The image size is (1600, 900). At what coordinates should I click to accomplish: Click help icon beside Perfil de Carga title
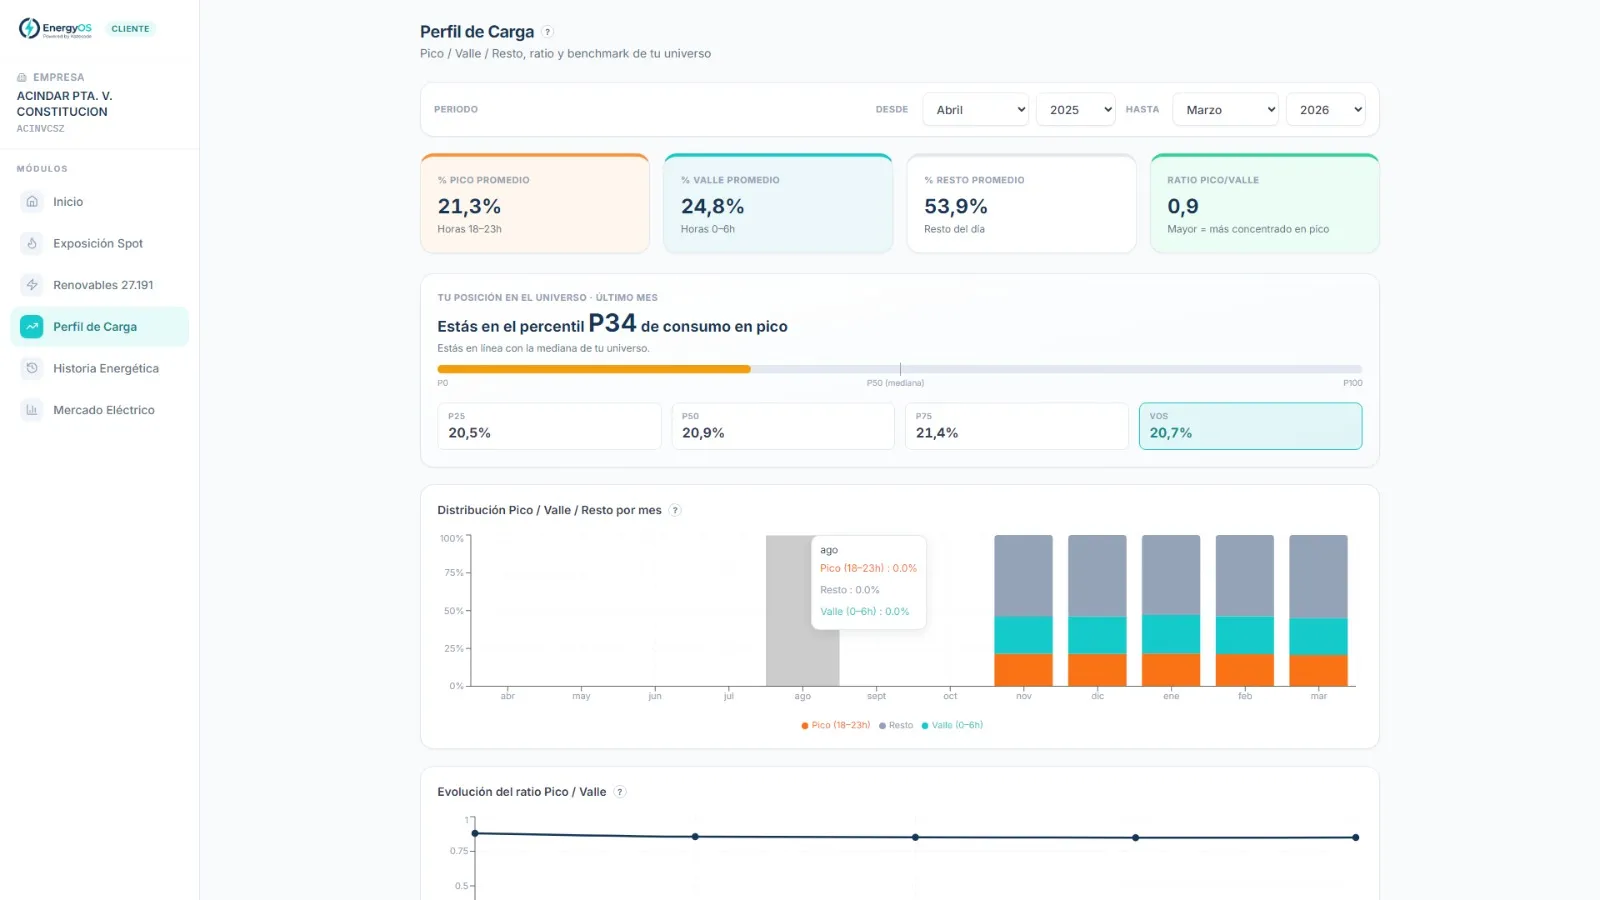[548, 32]
